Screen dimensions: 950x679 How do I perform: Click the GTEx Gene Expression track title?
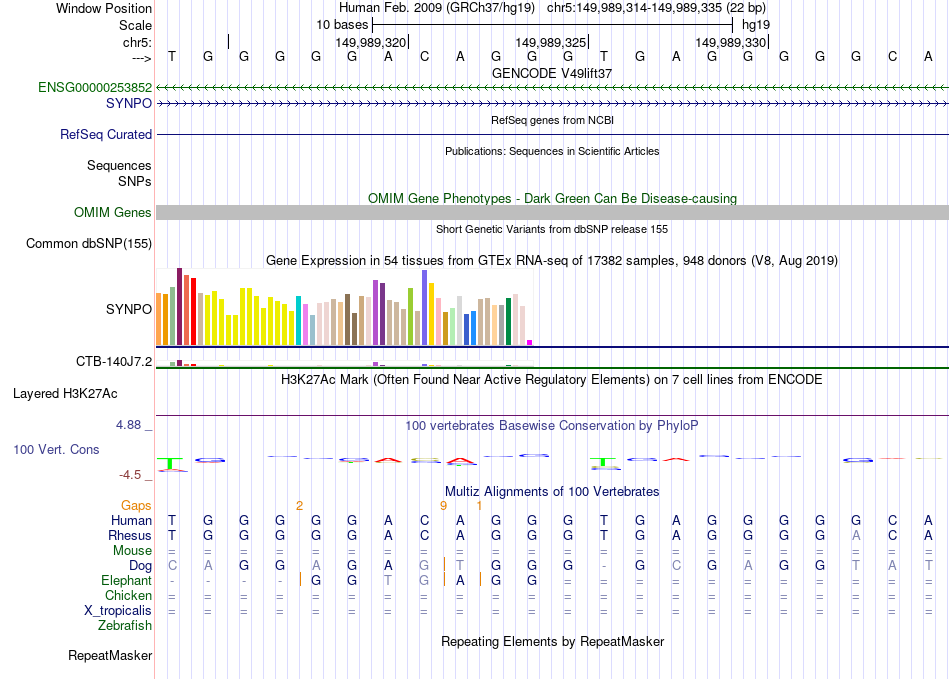click(x=552, y=260)
